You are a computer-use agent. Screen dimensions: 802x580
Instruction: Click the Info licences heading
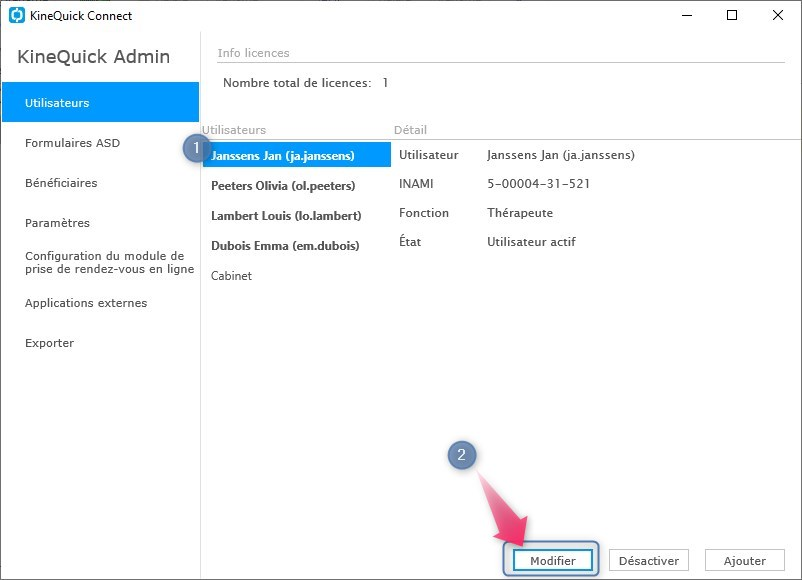[253, 53]
